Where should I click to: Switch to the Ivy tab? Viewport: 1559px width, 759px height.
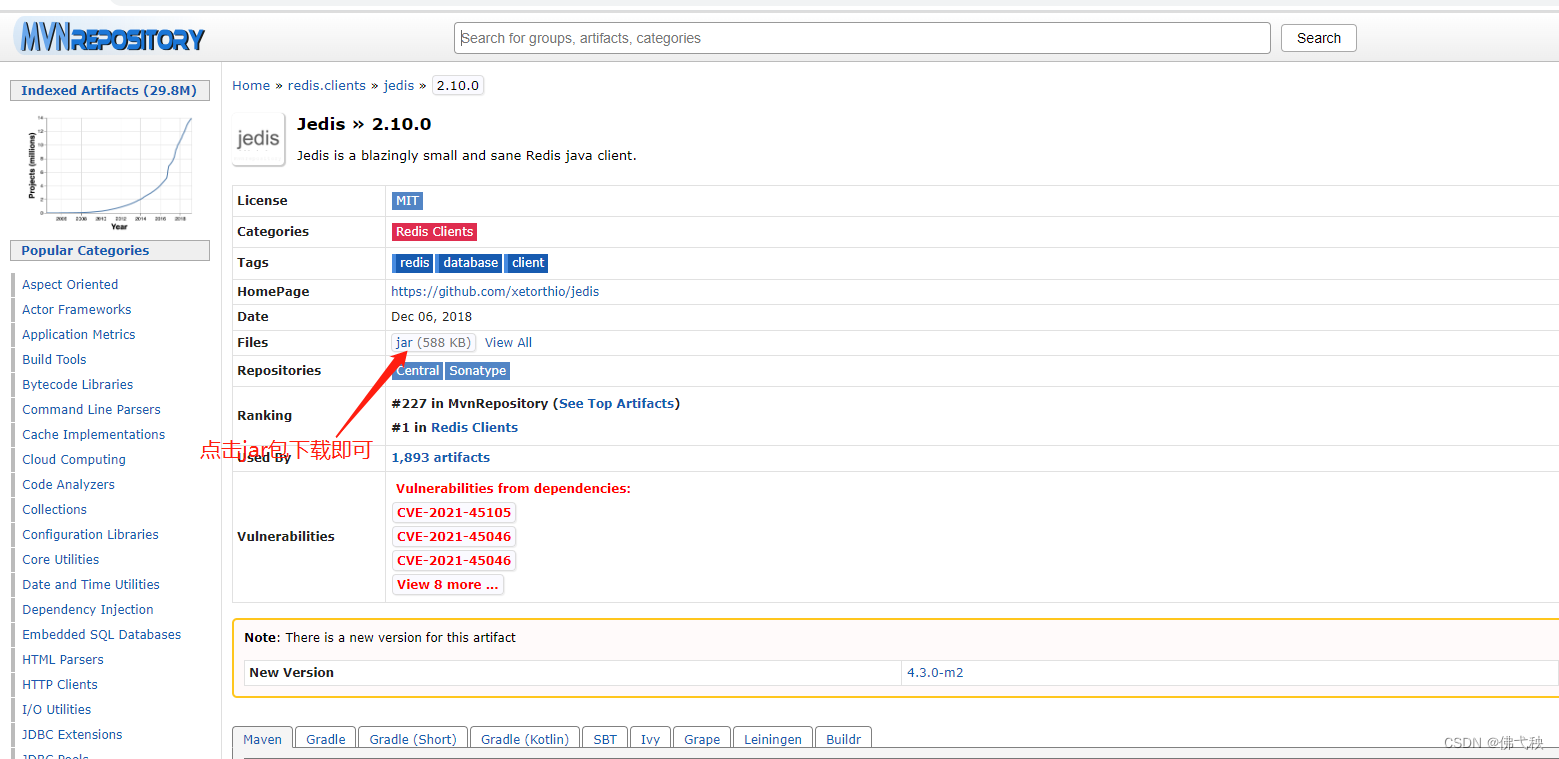tap(650, 740)
